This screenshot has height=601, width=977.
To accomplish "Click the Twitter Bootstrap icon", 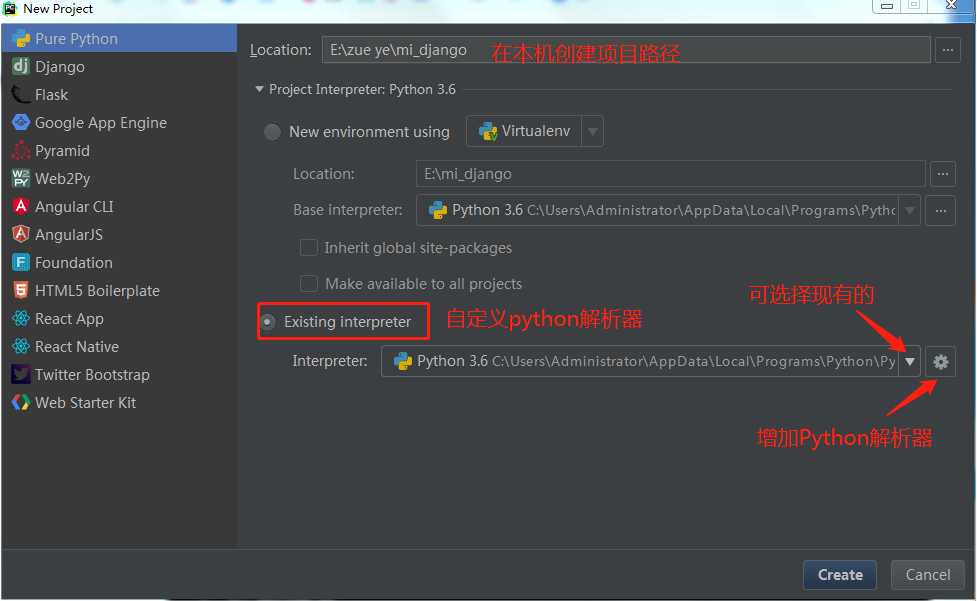I will click(x=21, y=374).
